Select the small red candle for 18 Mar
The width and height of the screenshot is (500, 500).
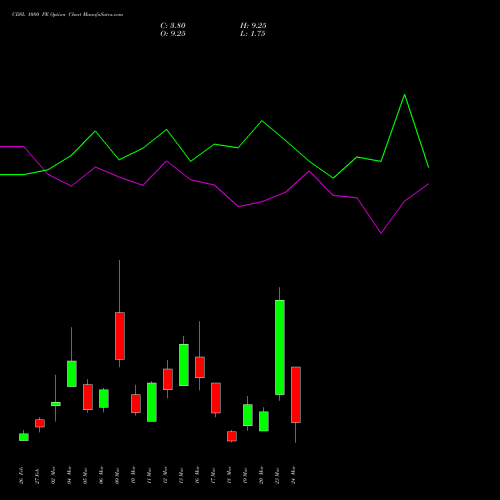pyautogui.click(x=232, y=436)
